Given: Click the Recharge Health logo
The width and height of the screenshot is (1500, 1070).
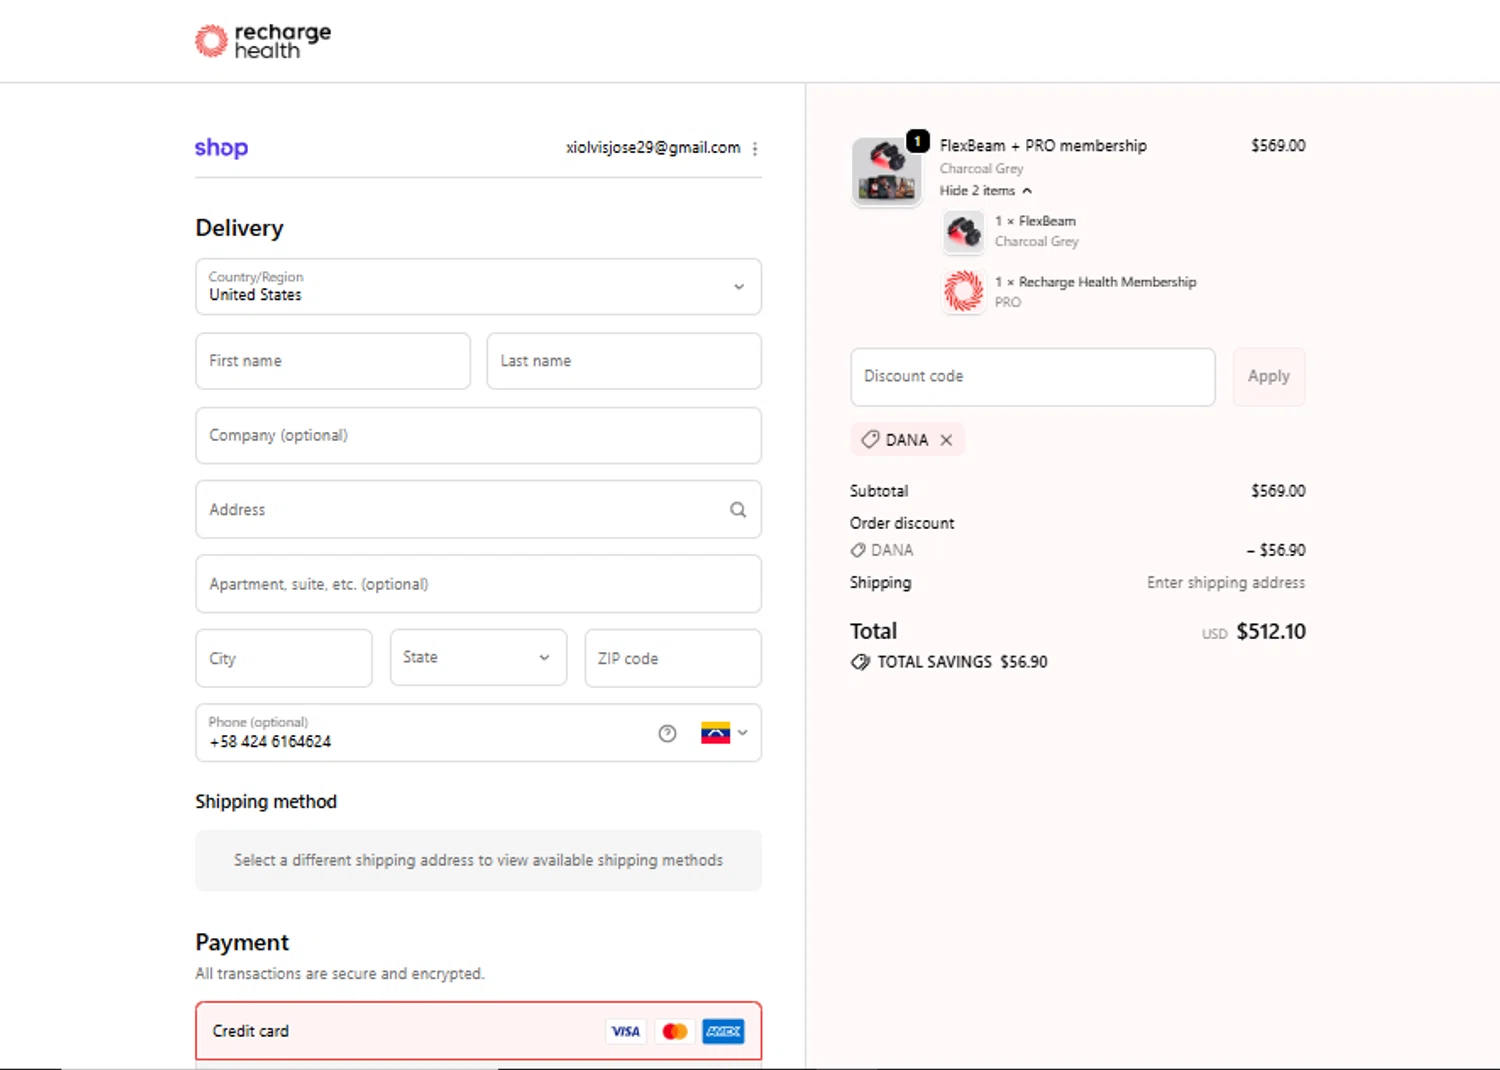Looking at the screenshot, I should [263, 41].
